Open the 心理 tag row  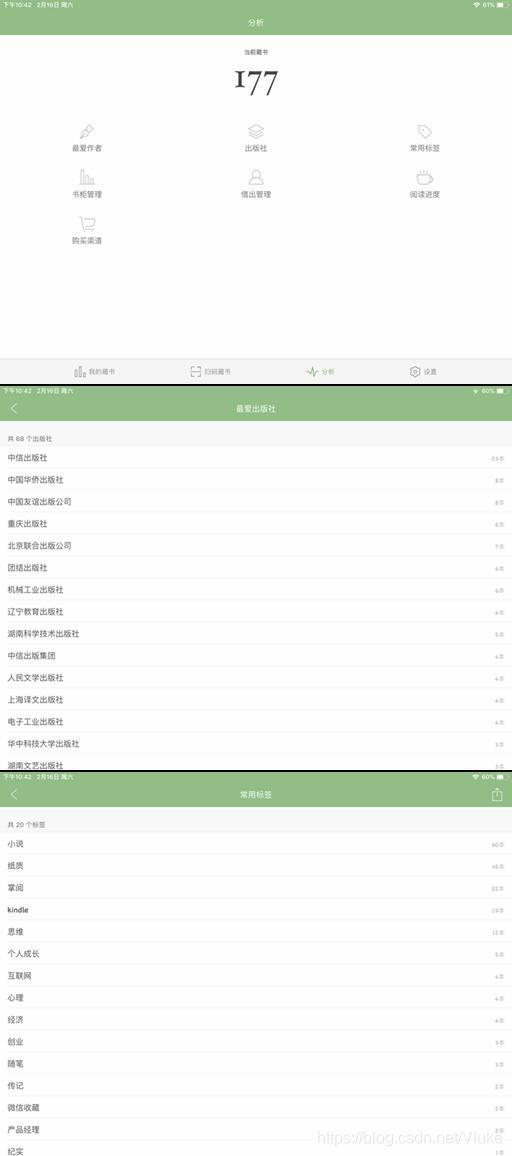(256, 998)
